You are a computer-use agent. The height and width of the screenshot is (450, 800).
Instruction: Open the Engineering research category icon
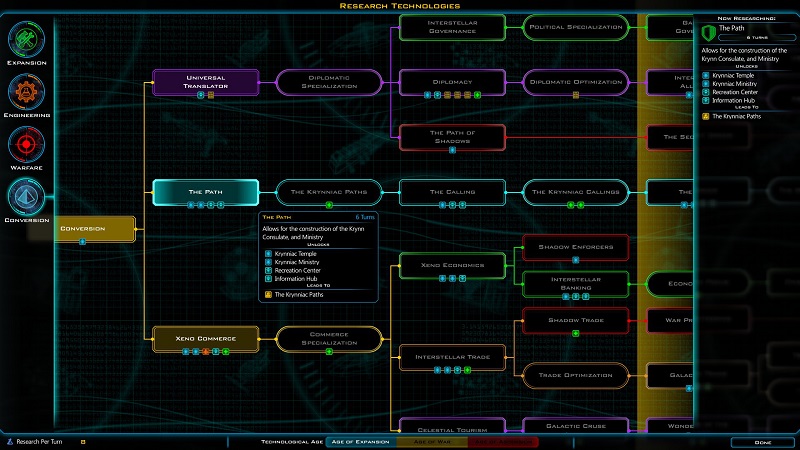click(x=26, y=92)
